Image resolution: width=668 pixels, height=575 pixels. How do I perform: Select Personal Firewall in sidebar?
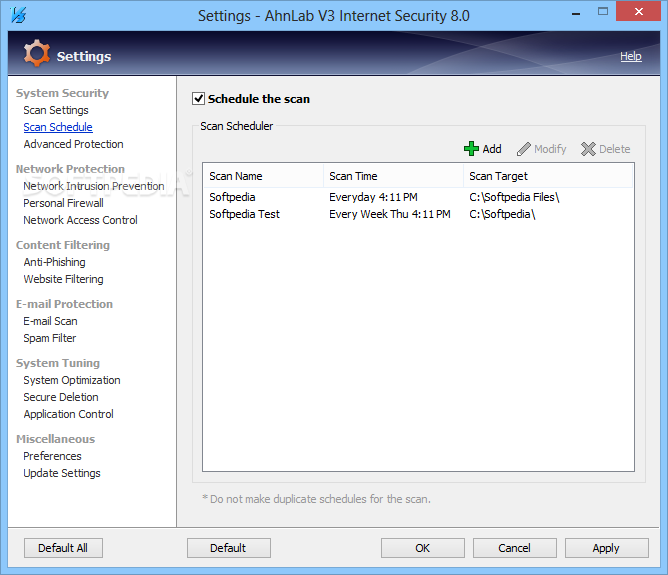[63, 203]
